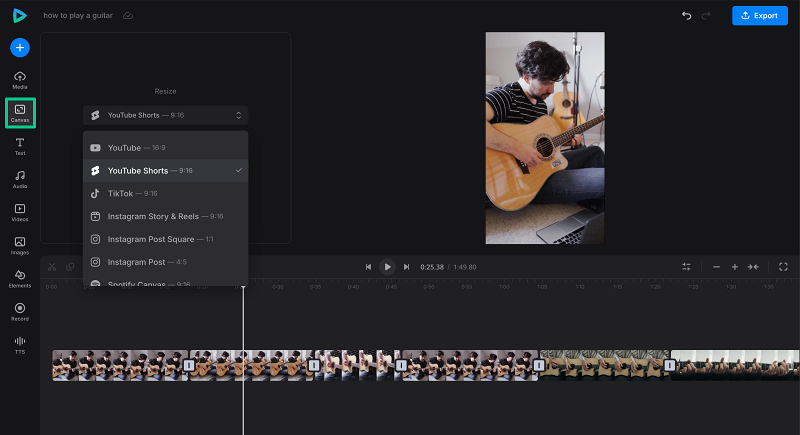This screenshot has width=800, height=435.
Task: Click the Export button
Action: tap(760, 16)
